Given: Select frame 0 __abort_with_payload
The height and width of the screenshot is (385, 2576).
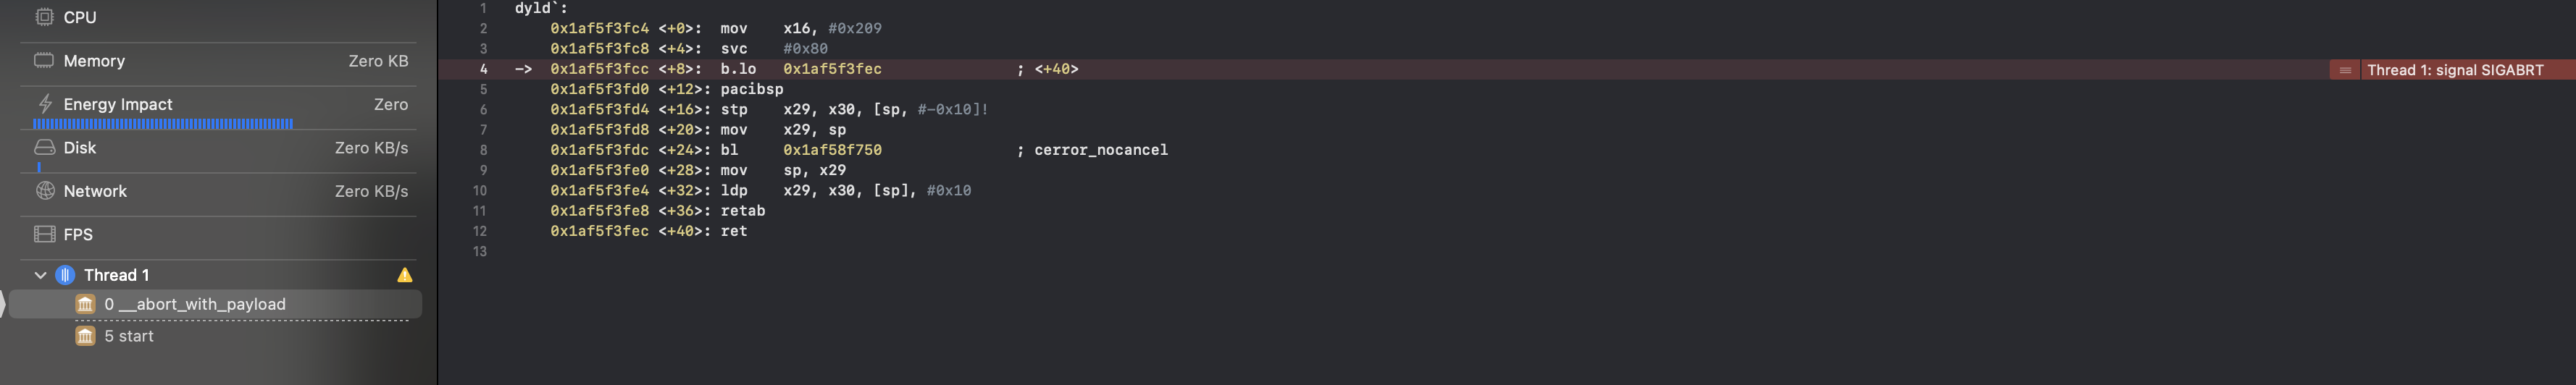Looking at the screenshot, I should point(215,304).
